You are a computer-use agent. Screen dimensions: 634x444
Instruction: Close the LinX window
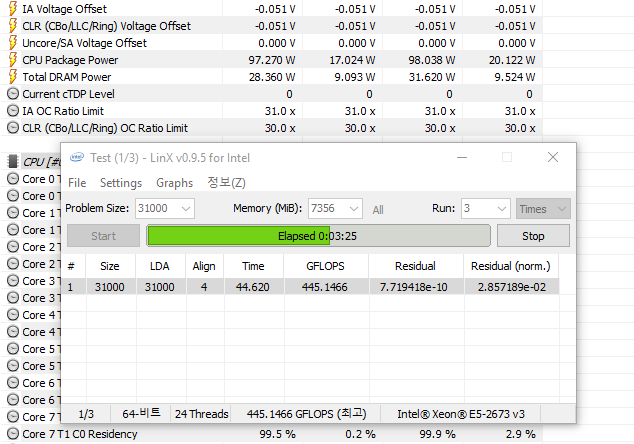point(553,157)
